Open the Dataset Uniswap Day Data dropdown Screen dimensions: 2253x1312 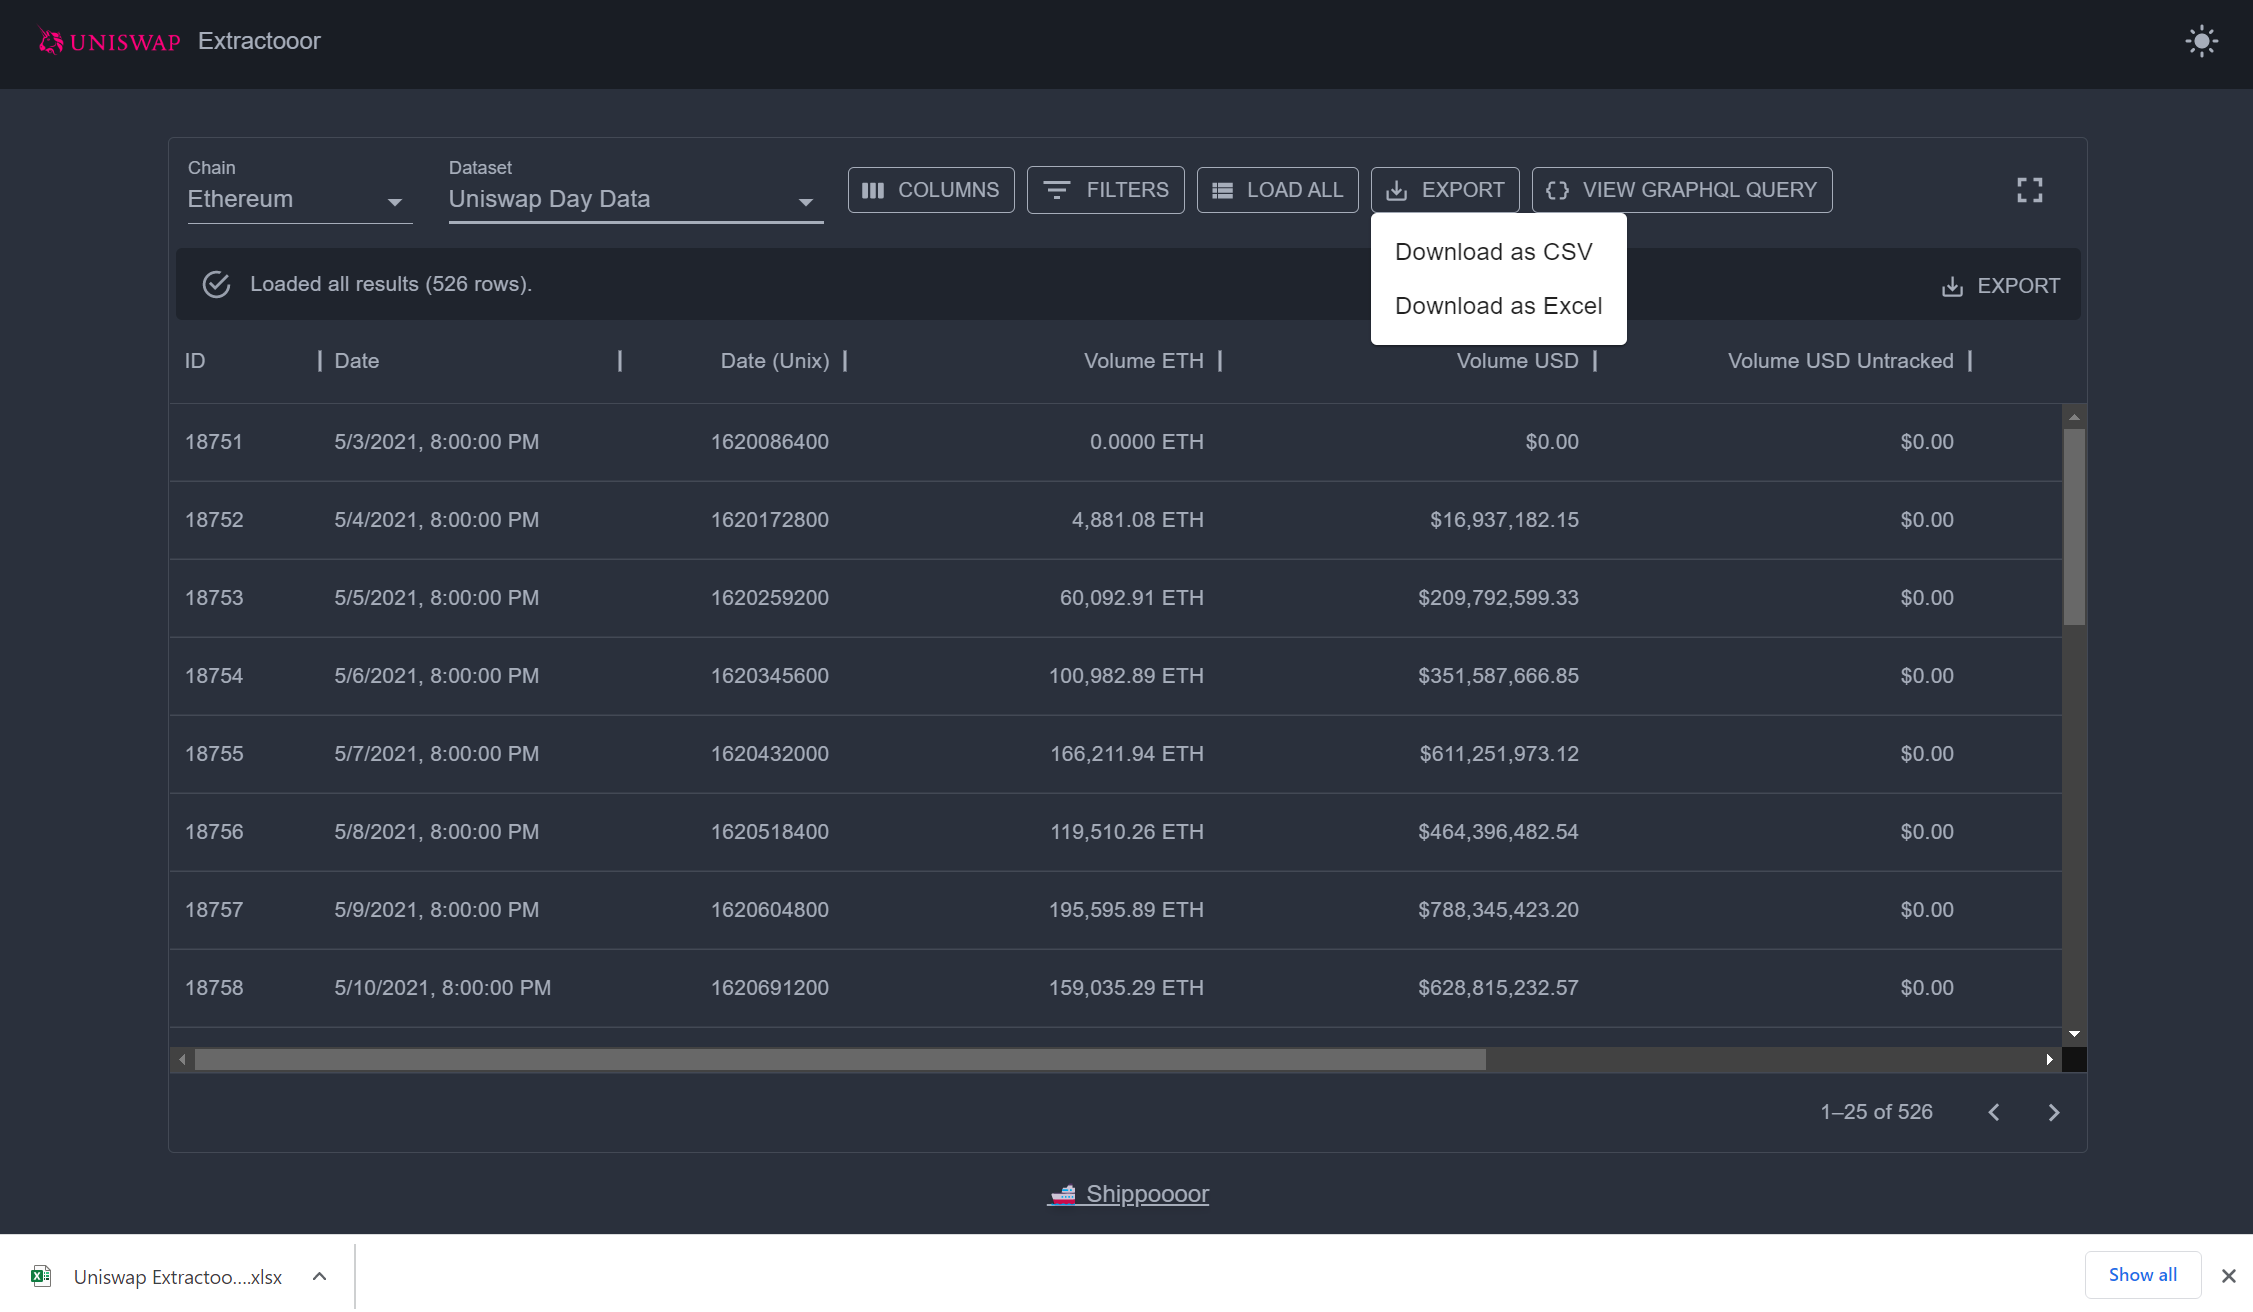point(635,199)
